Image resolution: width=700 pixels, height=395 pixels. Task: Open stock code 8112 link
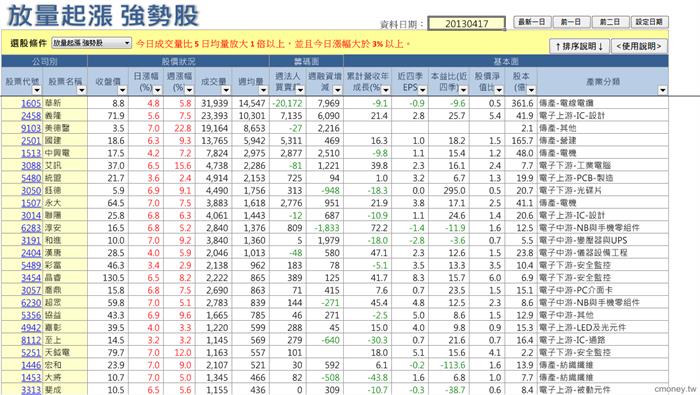click(x=31, y=340)
